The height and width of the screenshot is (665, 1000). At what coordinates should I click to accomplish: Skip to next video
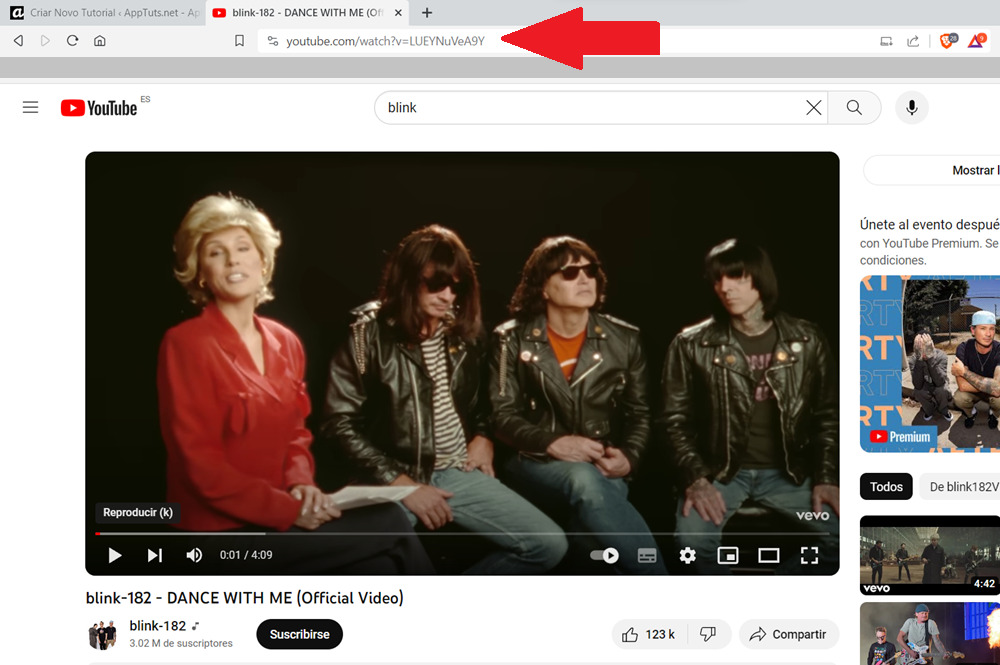pos(154,555)
